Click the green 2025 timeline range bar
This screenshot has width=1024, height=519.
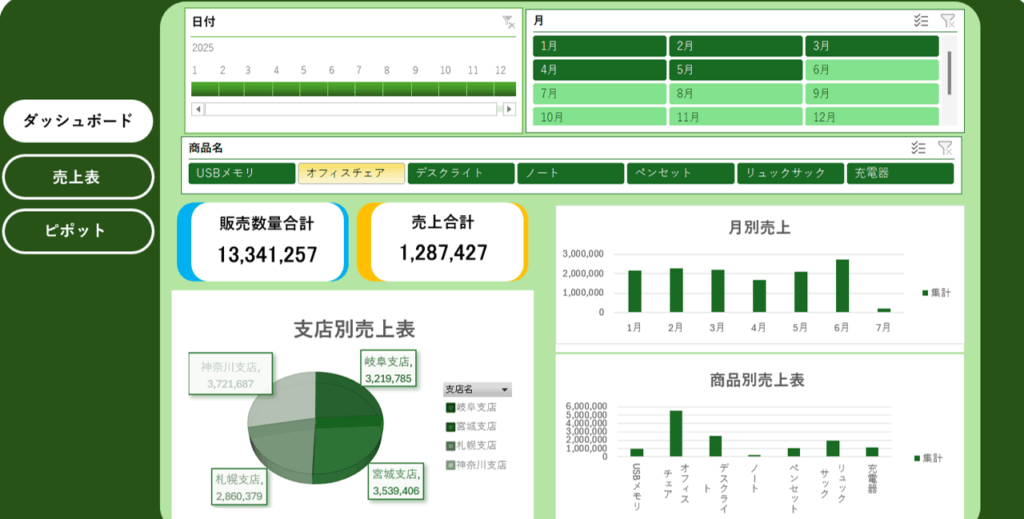coord(354,89)
